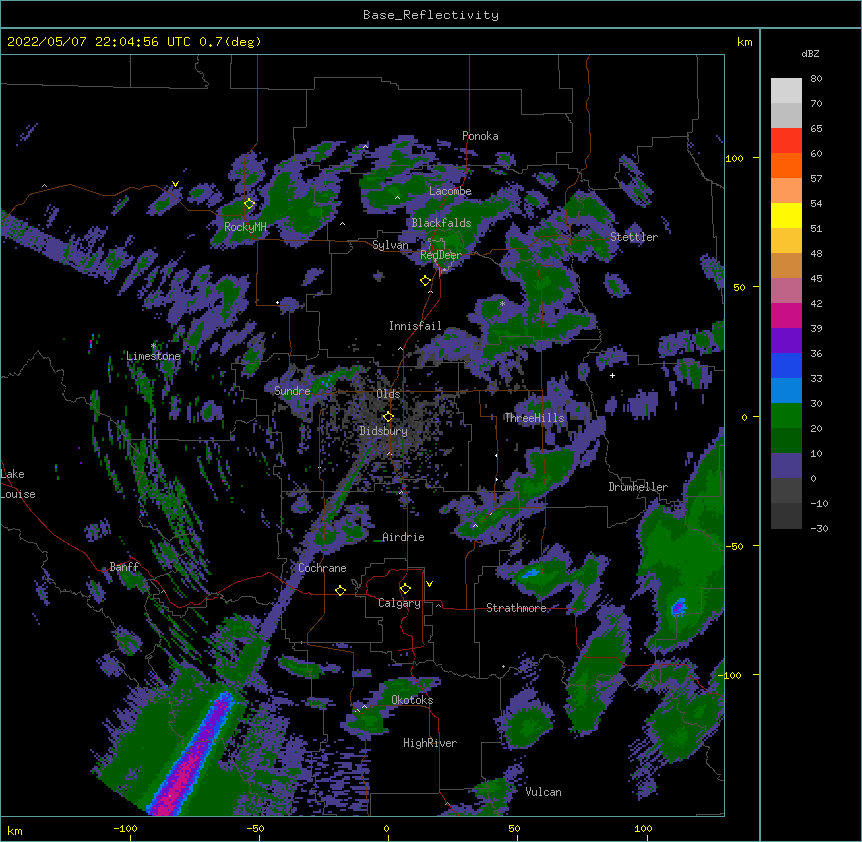Click the slate purple 10-0 dBZ legend swatch
Image resolution: width=862 pixels, height=842 pixels.
(x=786, y=466)
